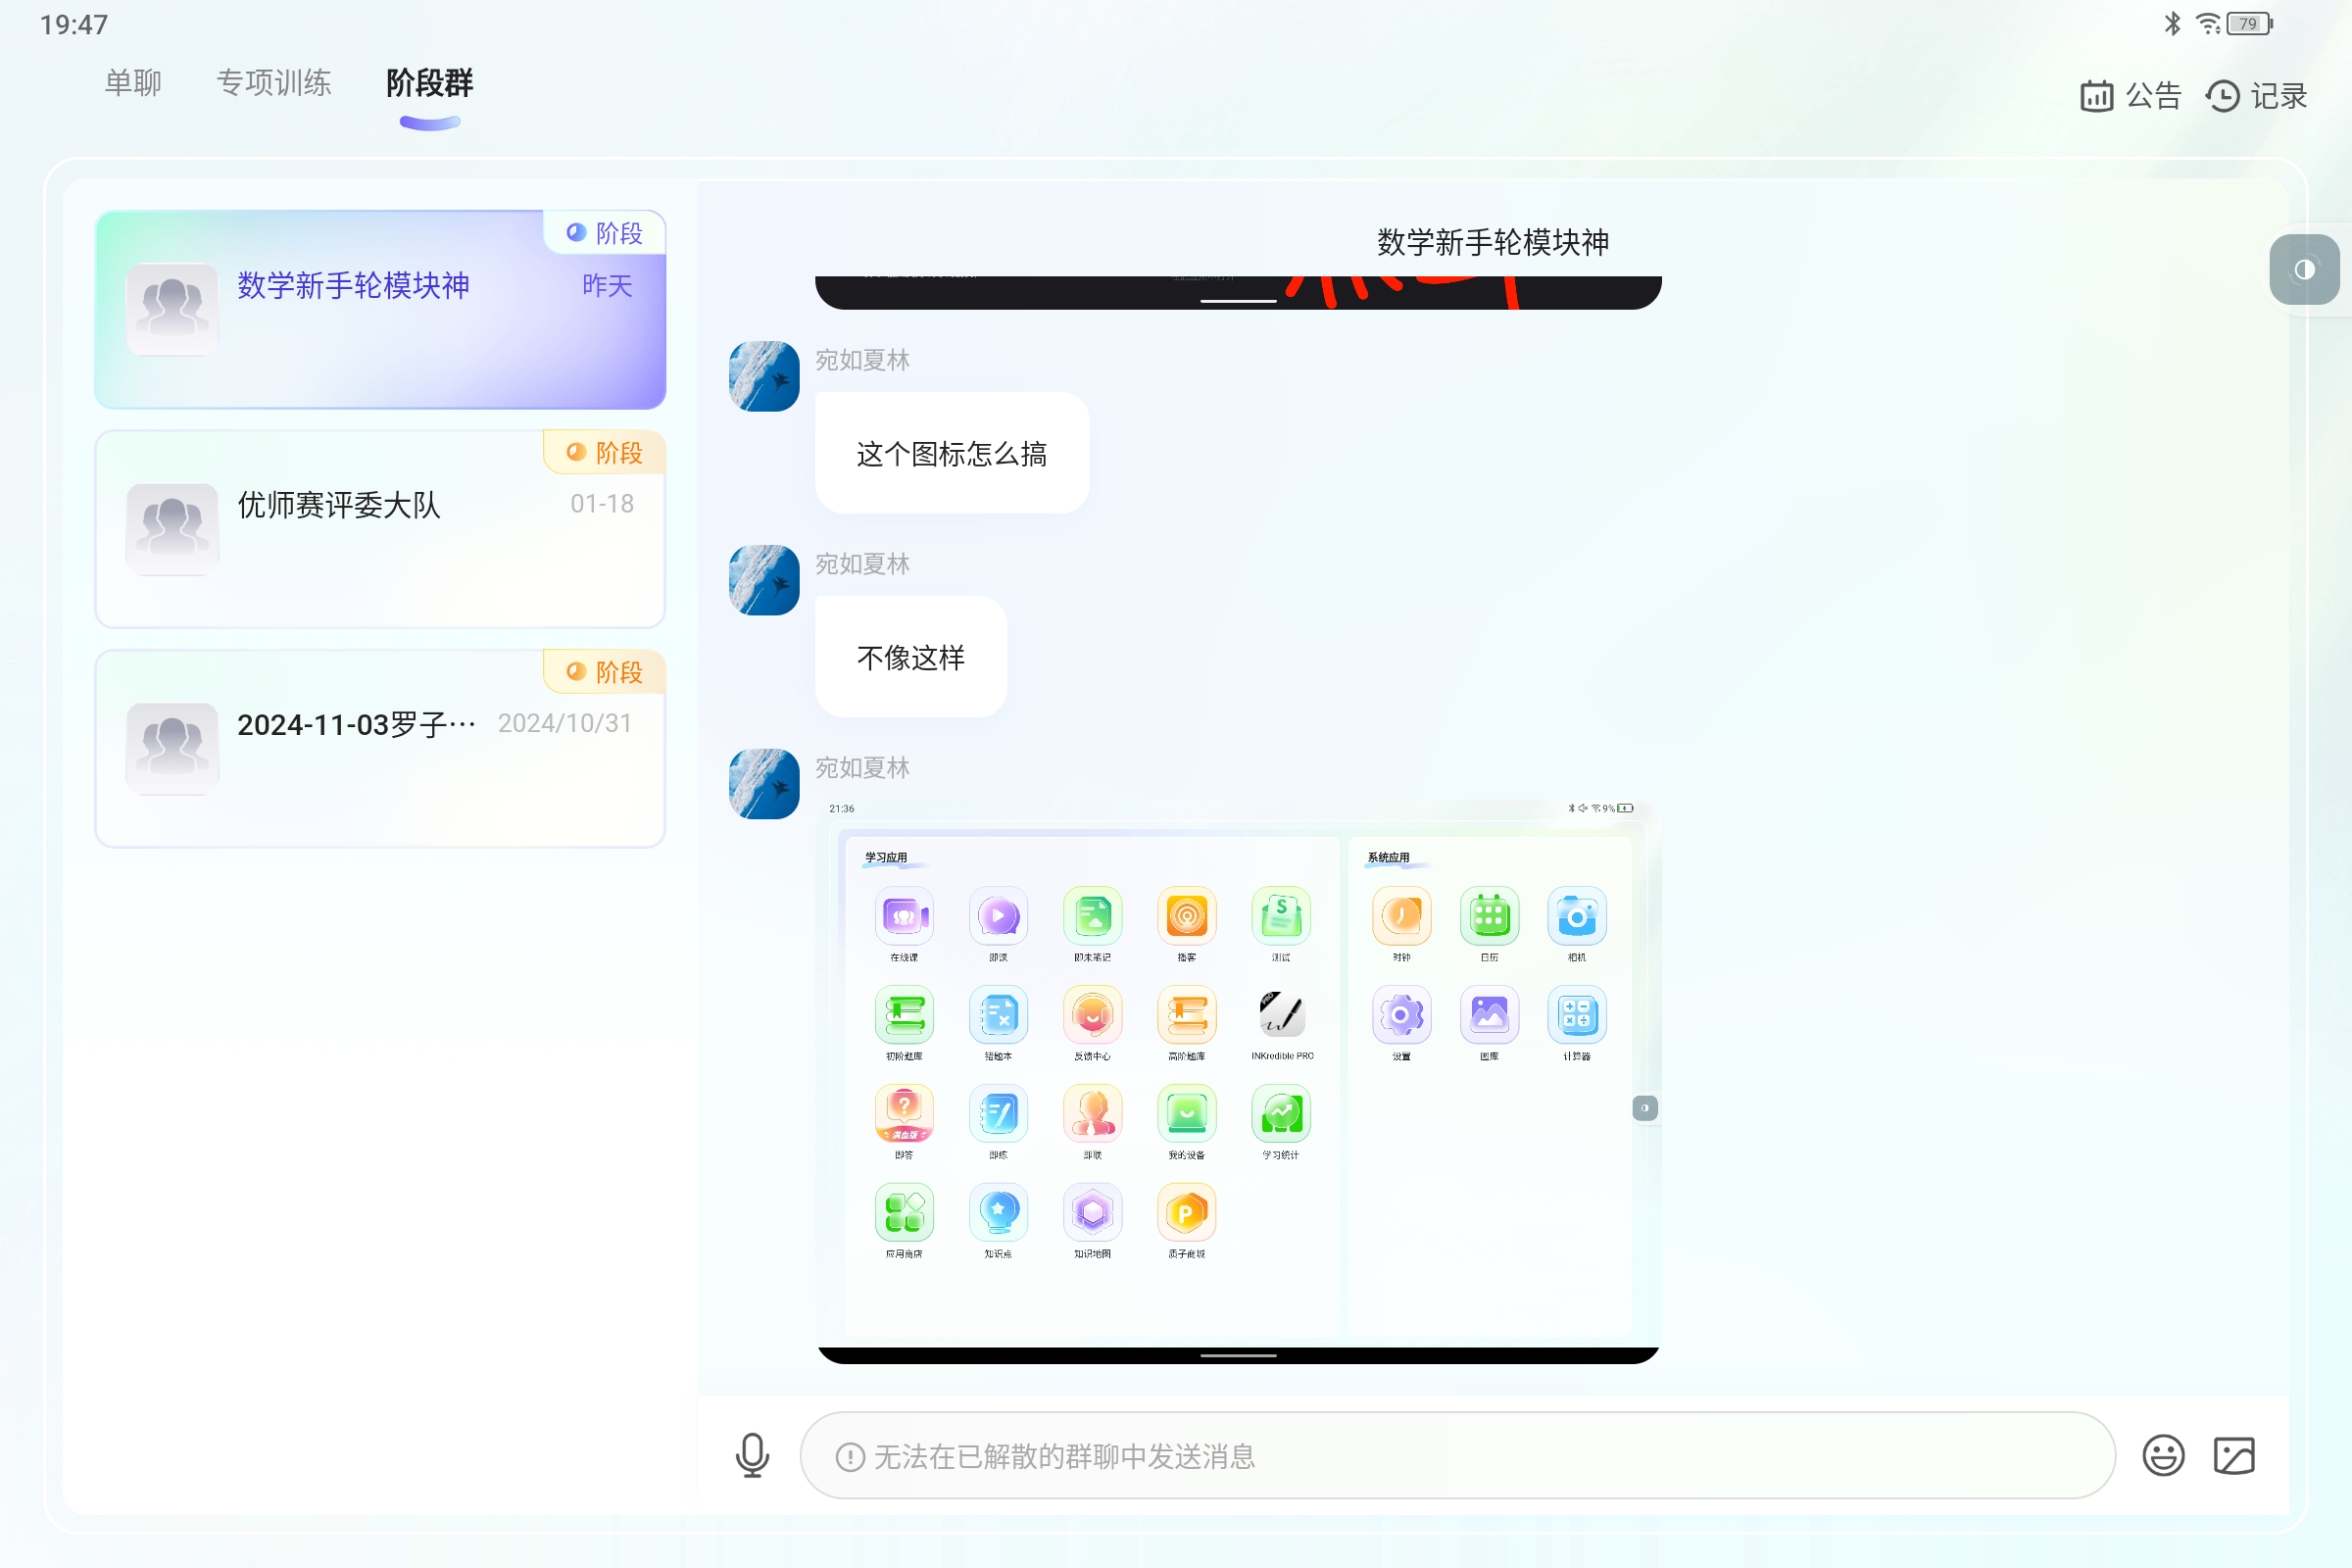Open the 优师赛评委大队 group chat
This screenshot has height=1568, width=2352.
(x=380, y=528)
